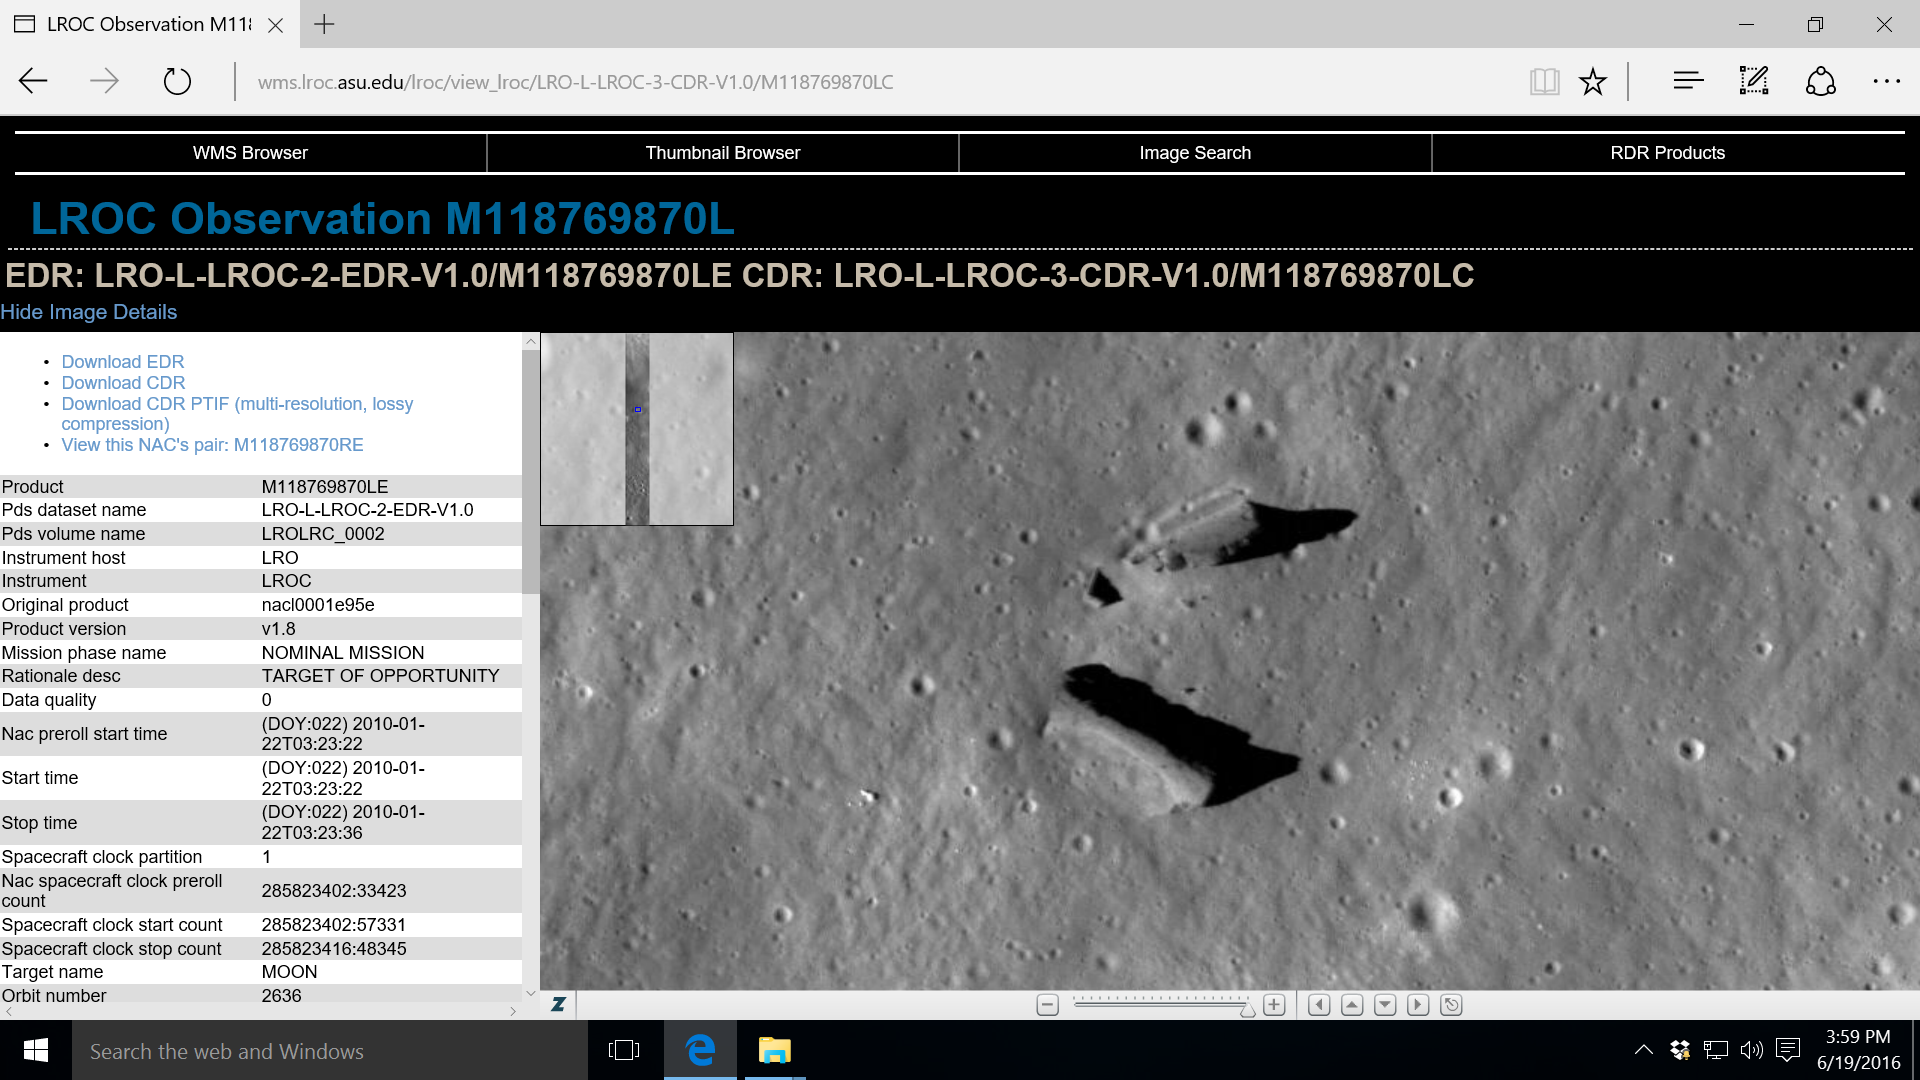Open Edge more actions menu

tap(1886, 81)
